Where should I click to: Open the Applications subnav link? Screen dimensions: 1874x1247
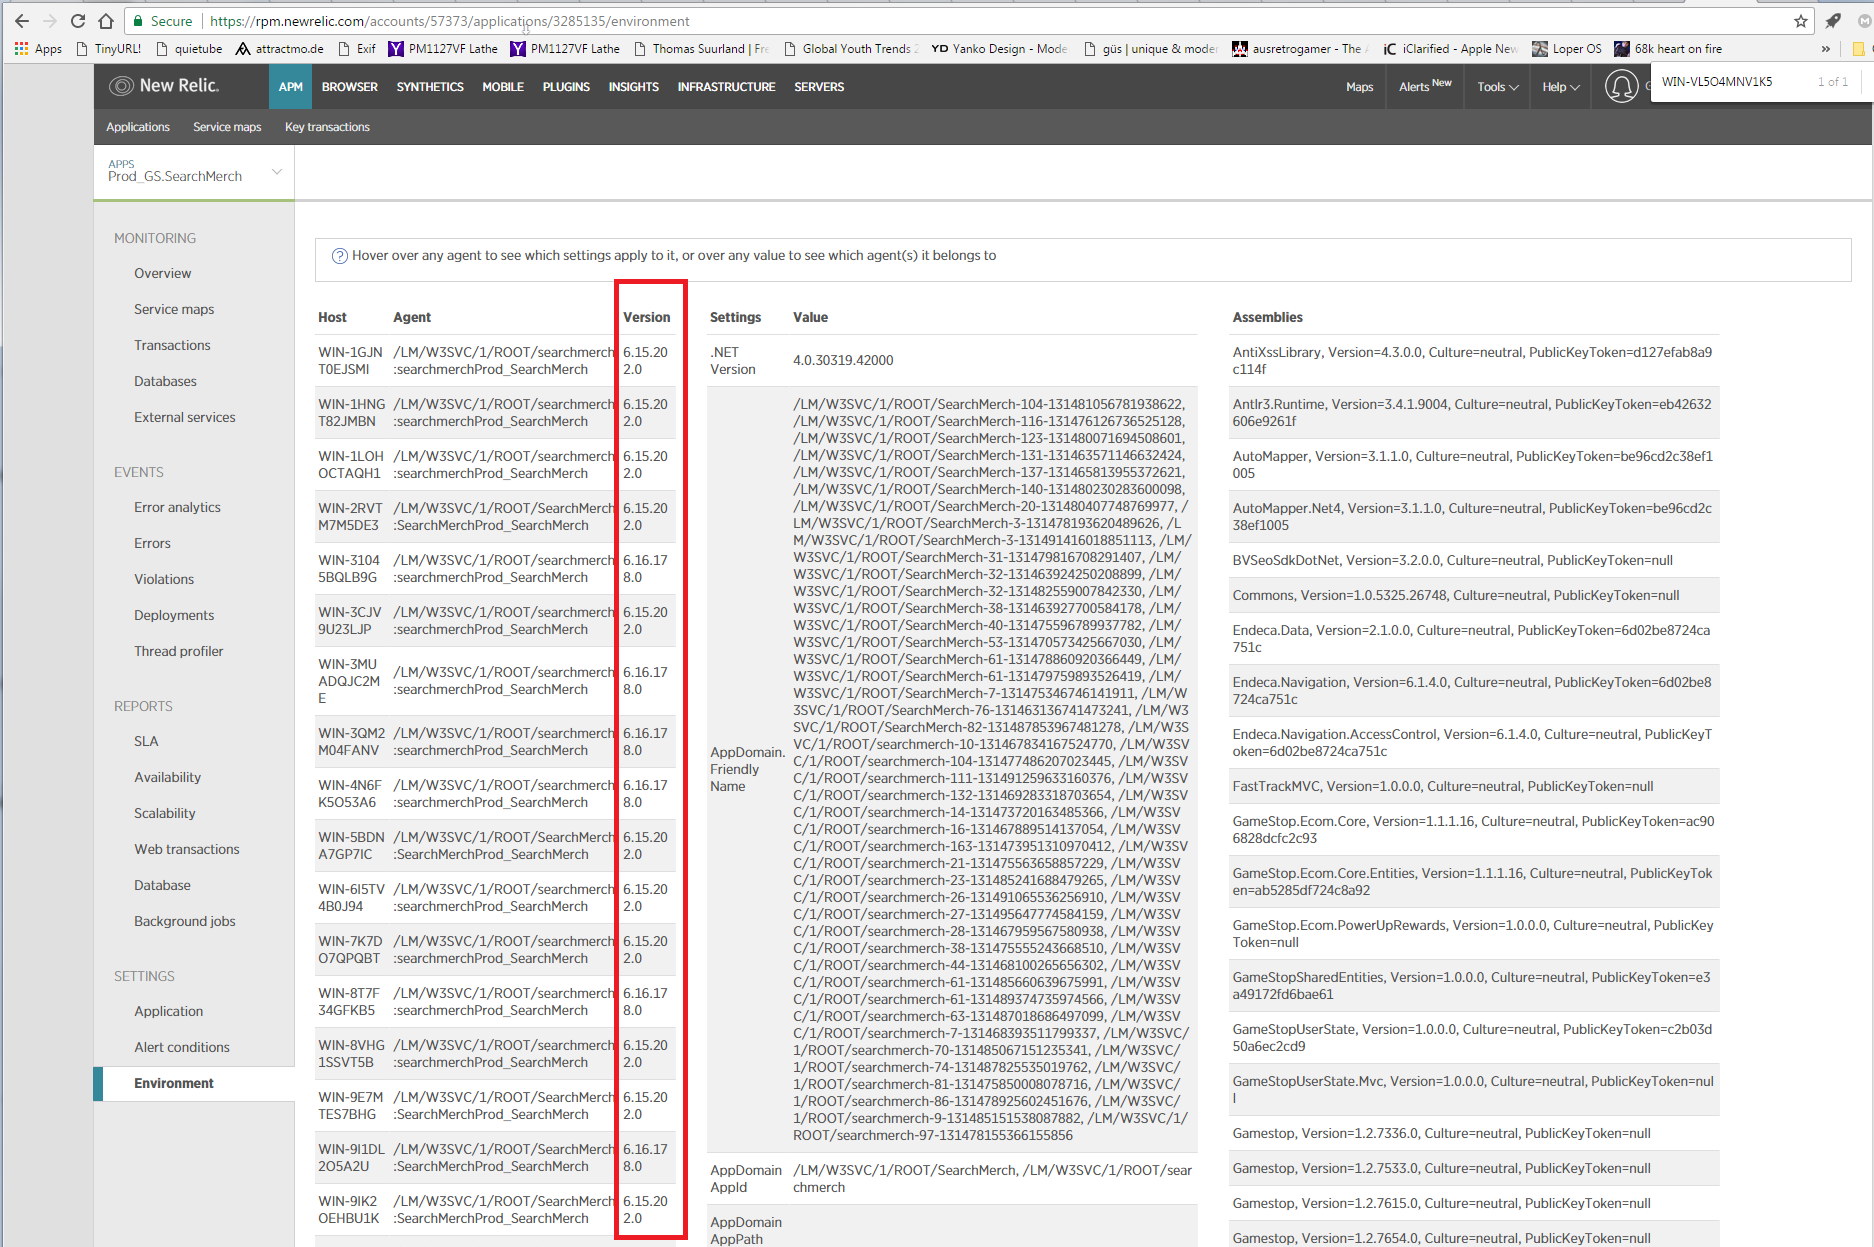click(138, 127)
